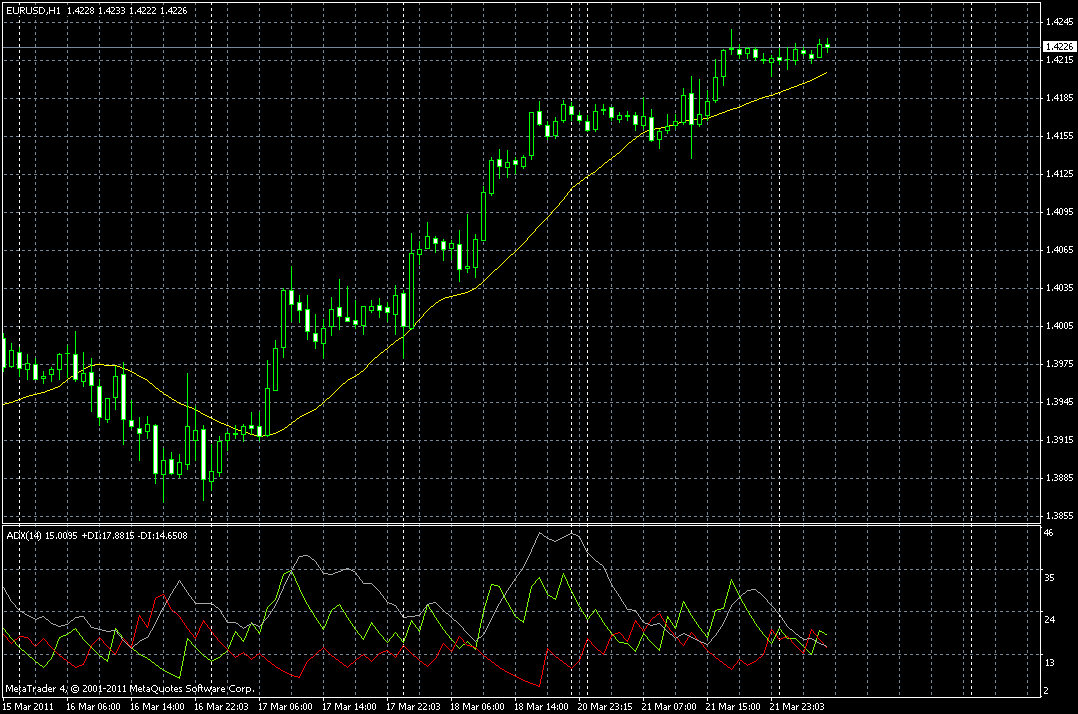Click the ADX scale value 46
Image resolution: width=1078 pixels, height=714 pixels.
point(1049,533)
